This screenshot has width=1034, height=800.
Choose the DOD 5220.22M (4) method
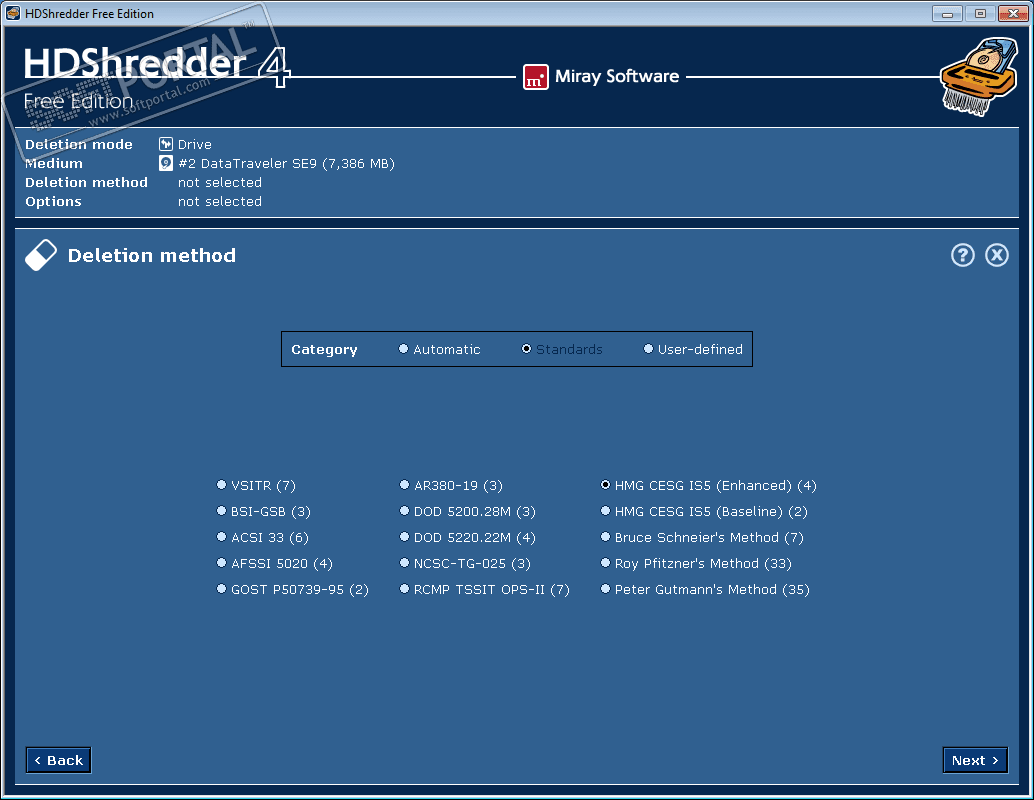pyautogui.click(x=468, y=538)
